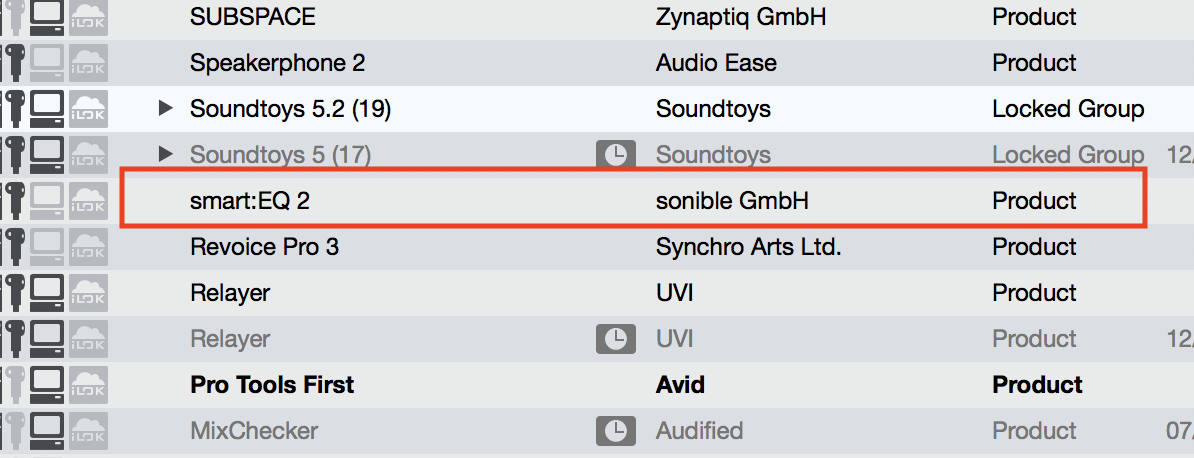1194x458 pixels.
Task: Click the computer icon in the Speakerphone 2 row
Action: 47,63
